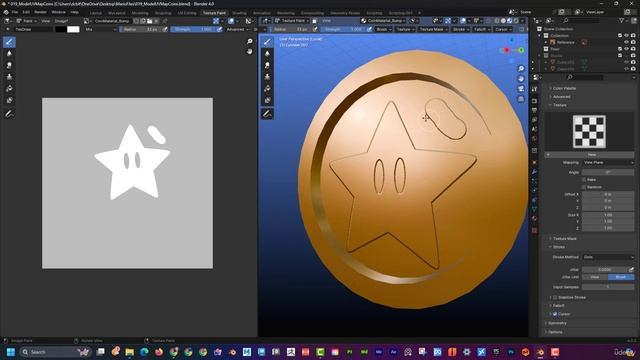Select Clone tool in 3D viewport toolbar
640x360 pixels.
[x=267, y=77]
